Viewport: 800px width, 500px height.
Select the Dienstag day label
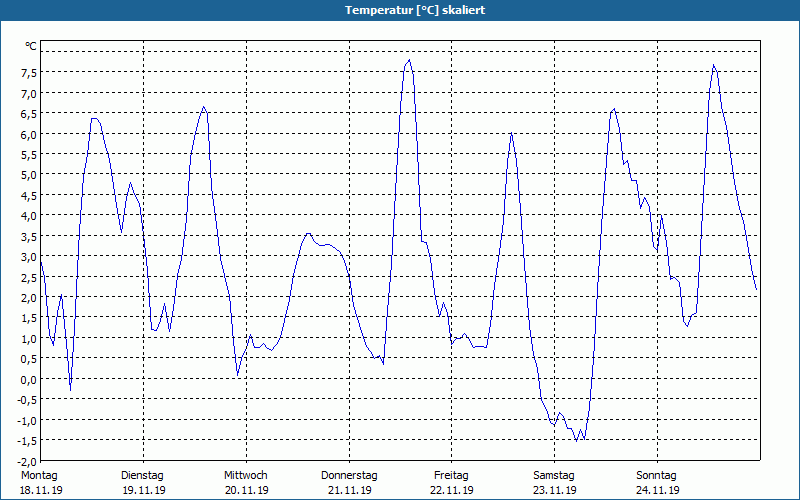point(142,476)
